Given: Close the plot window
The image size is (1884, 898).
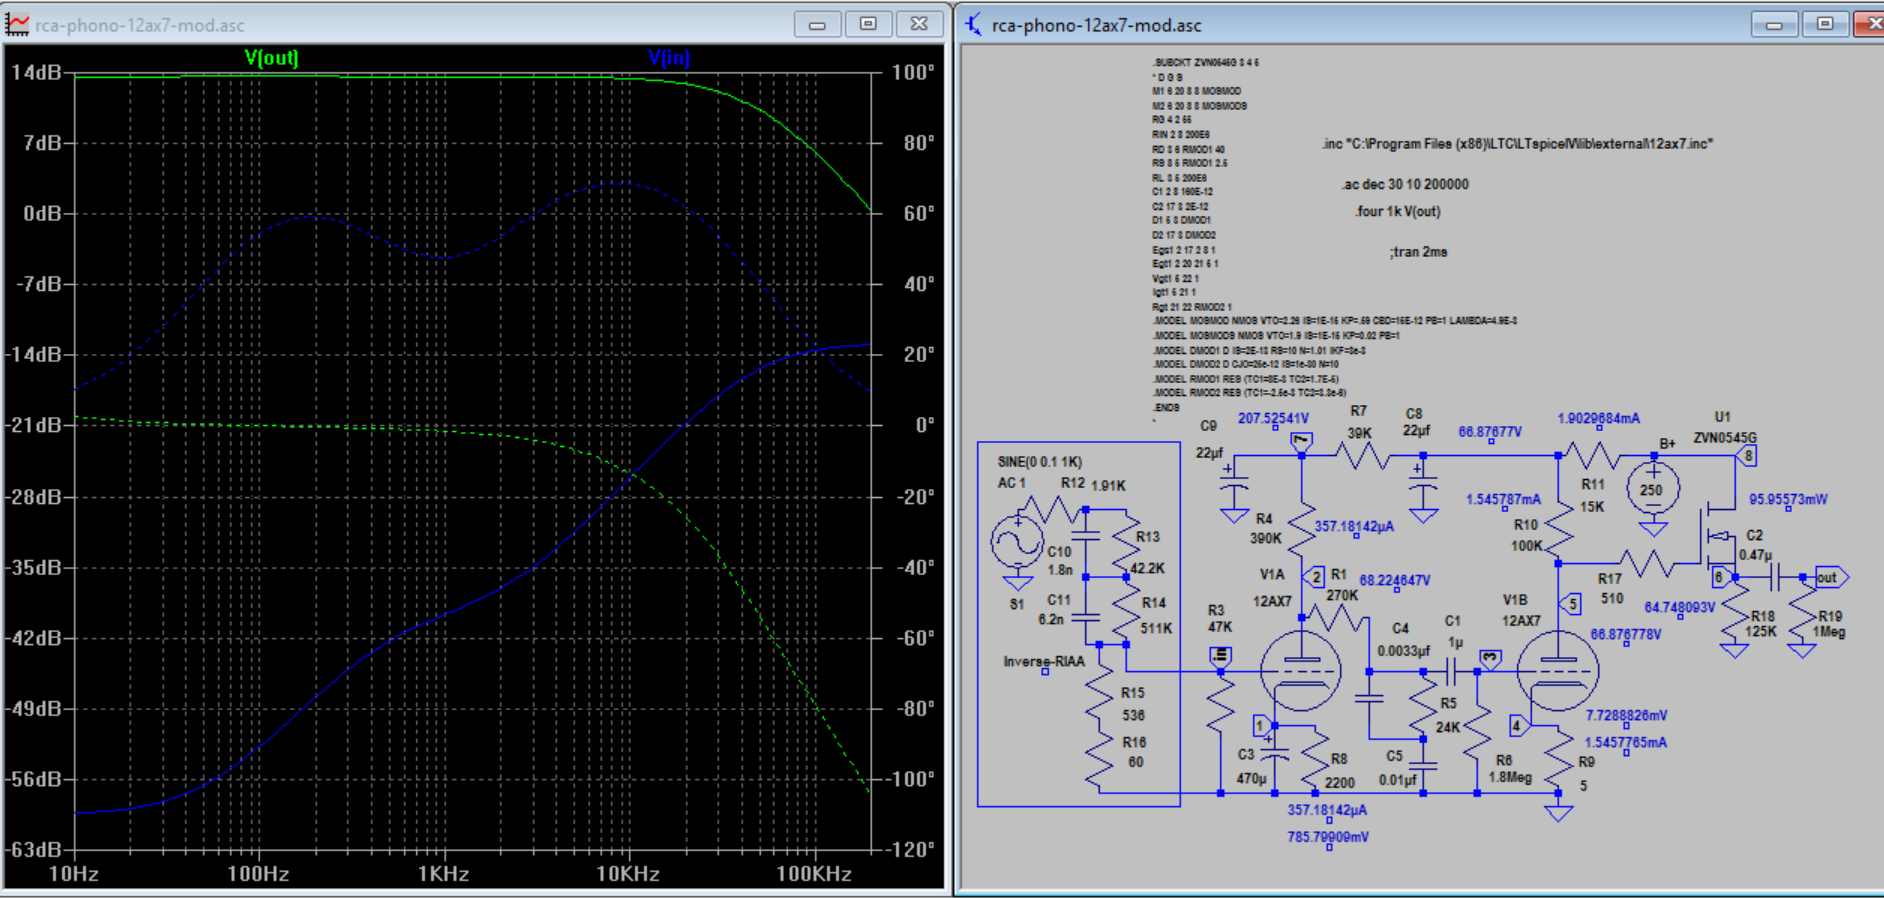Looking at the screenshot, I should [919, 24].
